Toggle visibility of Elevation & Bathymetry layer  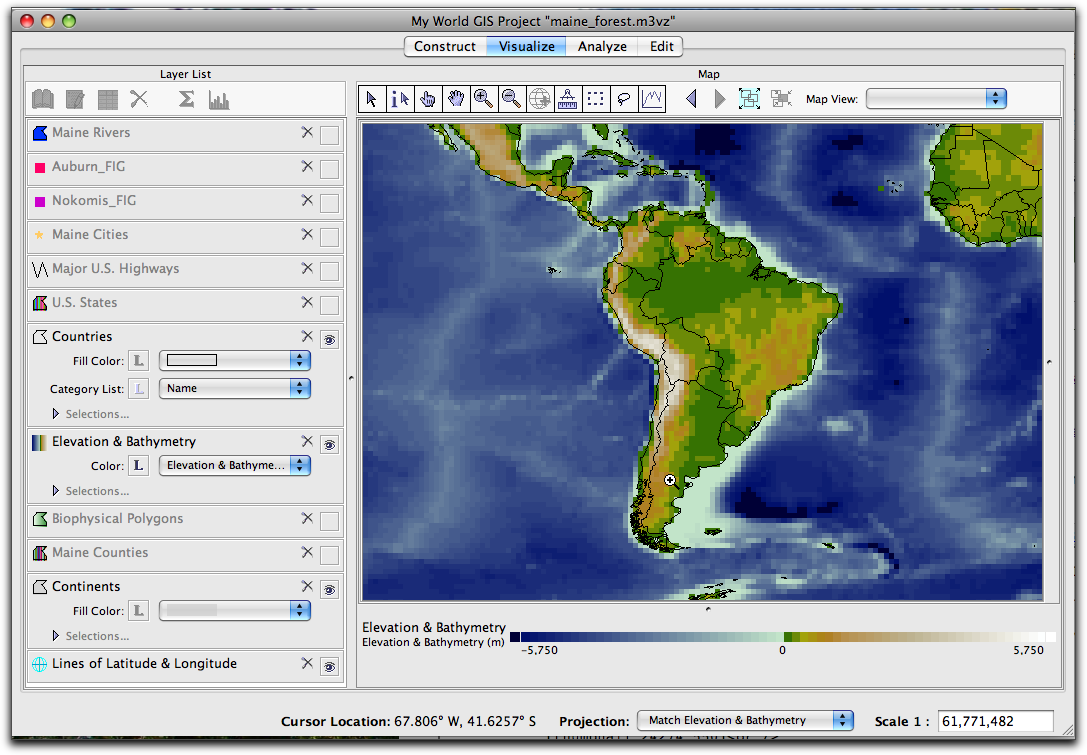click(329, 444)
